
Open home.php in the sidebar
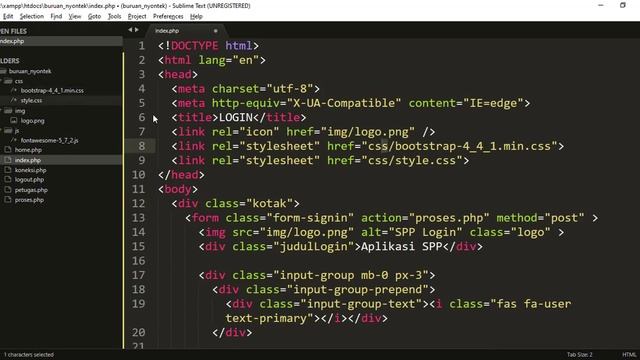(28, 150)
